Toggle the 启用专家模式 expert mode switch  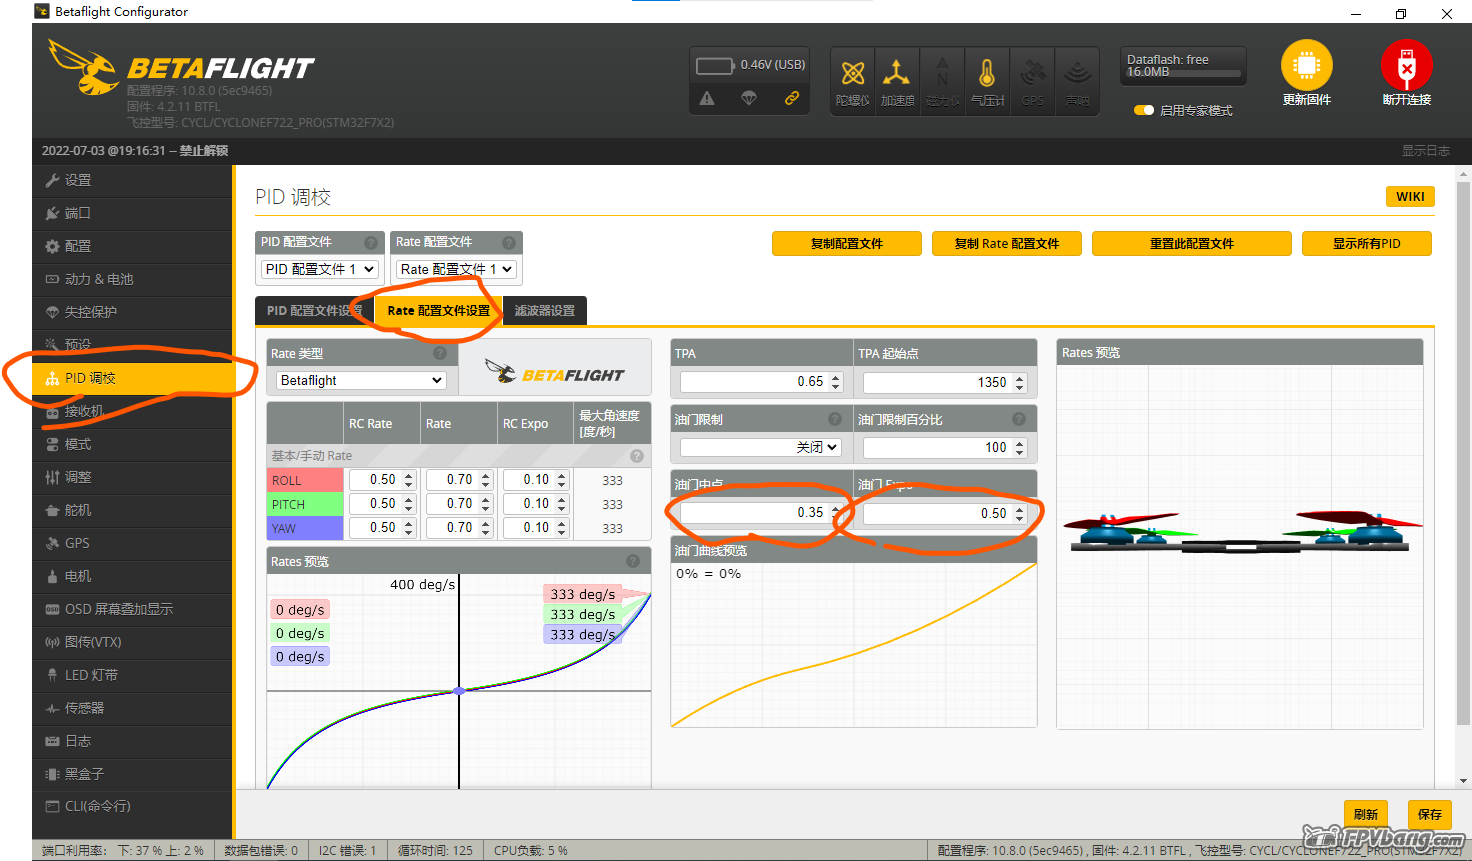click(1144, 110)
